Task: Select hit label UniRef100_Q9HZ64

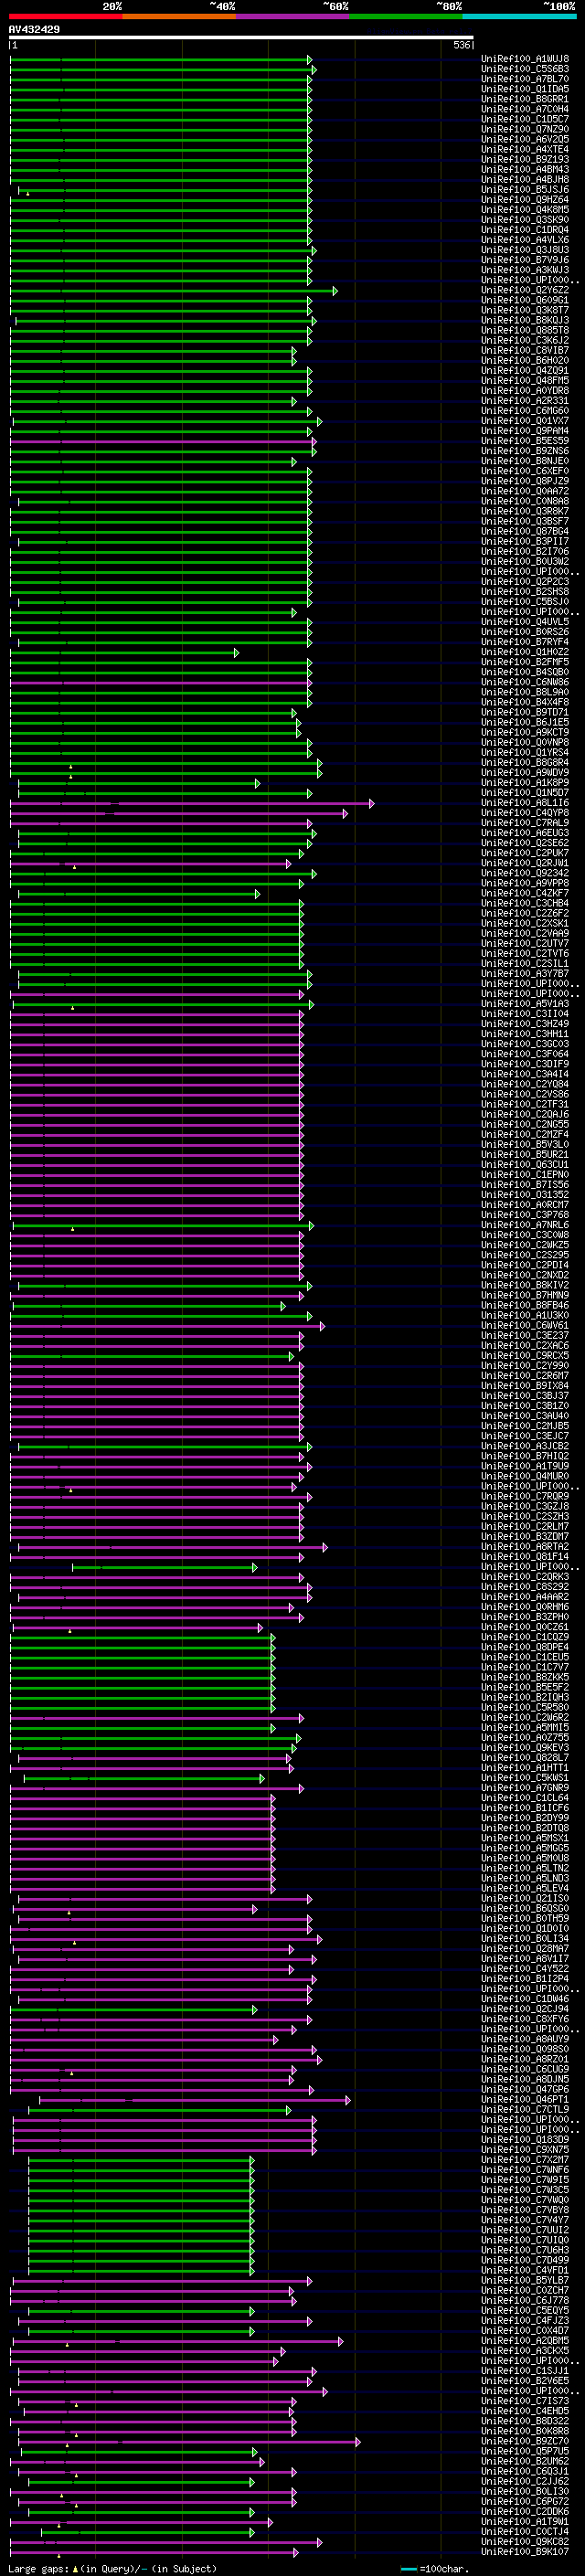Action: (x=525, y=199)
